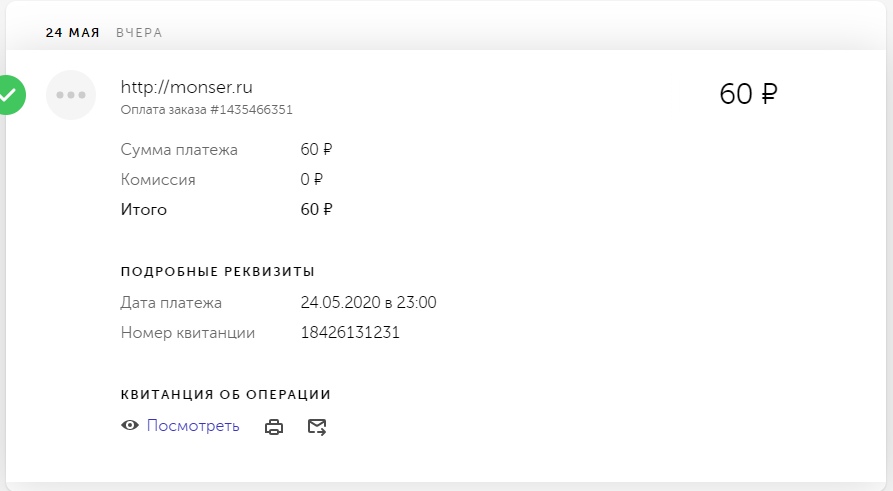
Task: Click the Комиссия value 0 ₽
Action: [312, 180]
